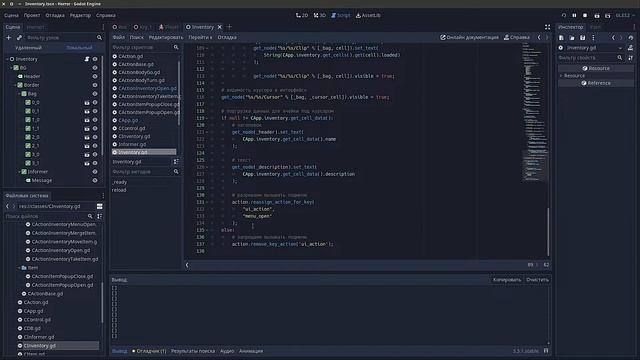The height and width of the screenshot is (360, 640).
Task: Open the Отладчик (1) bottom panel
Action: coord(149,351)
